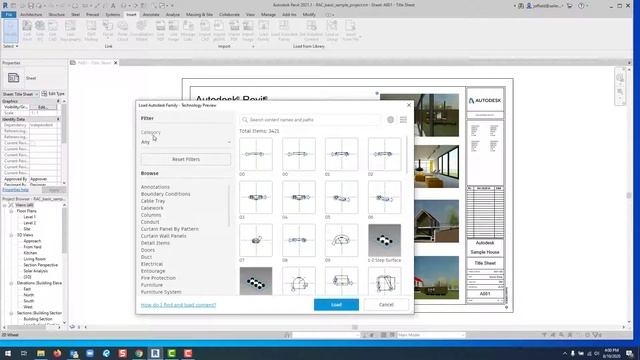Collapse the Identity Data properties group
The height and width of the screenshot is (360, 640).
58,119
